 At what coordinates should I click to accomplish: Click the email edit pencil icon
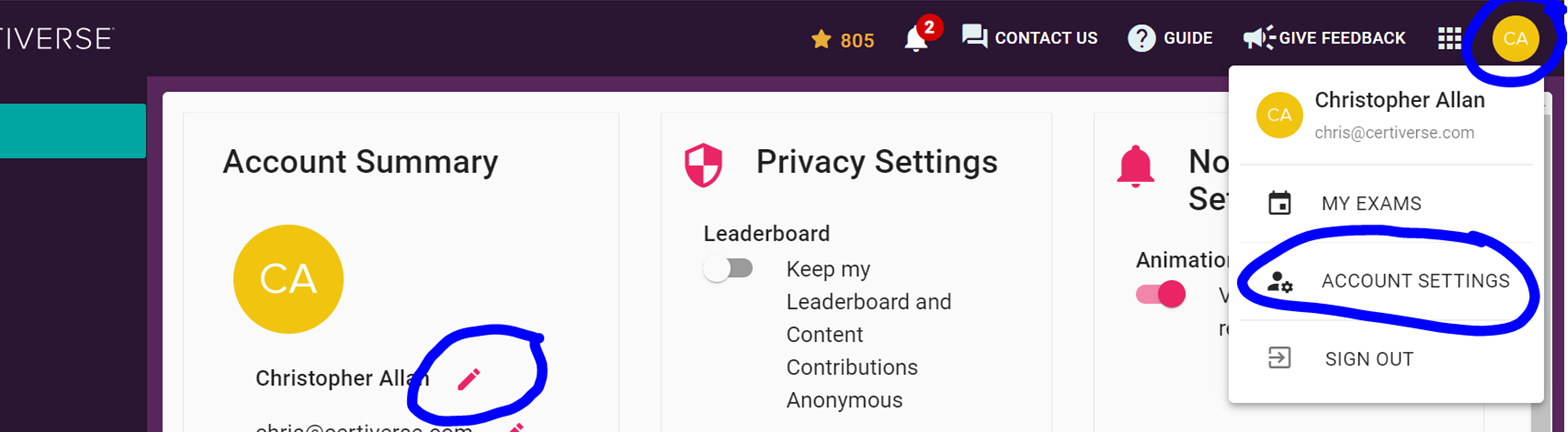point(516,428)
